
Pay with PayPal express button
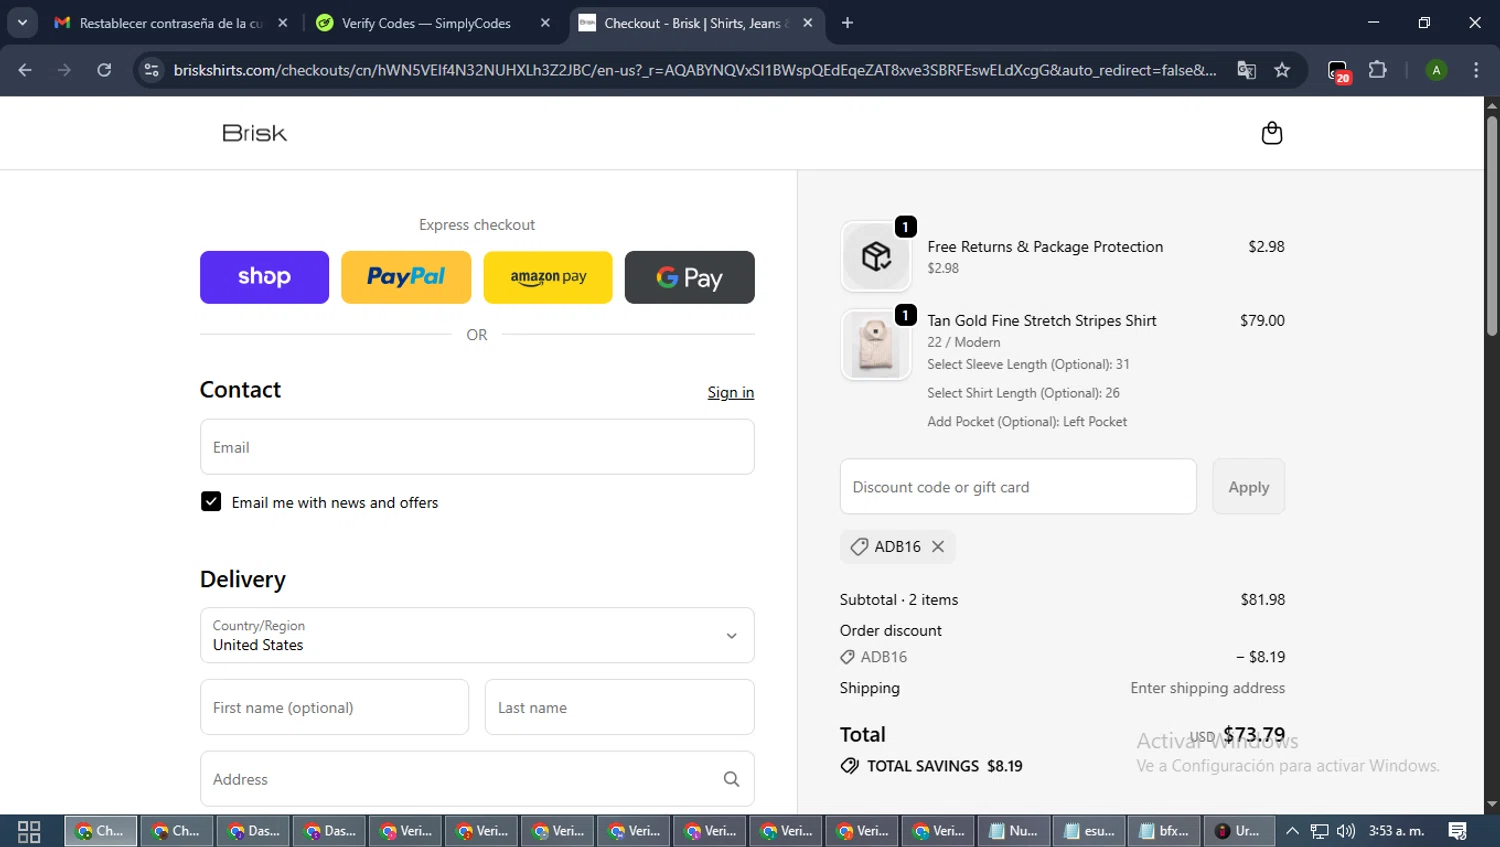[406, 277]
